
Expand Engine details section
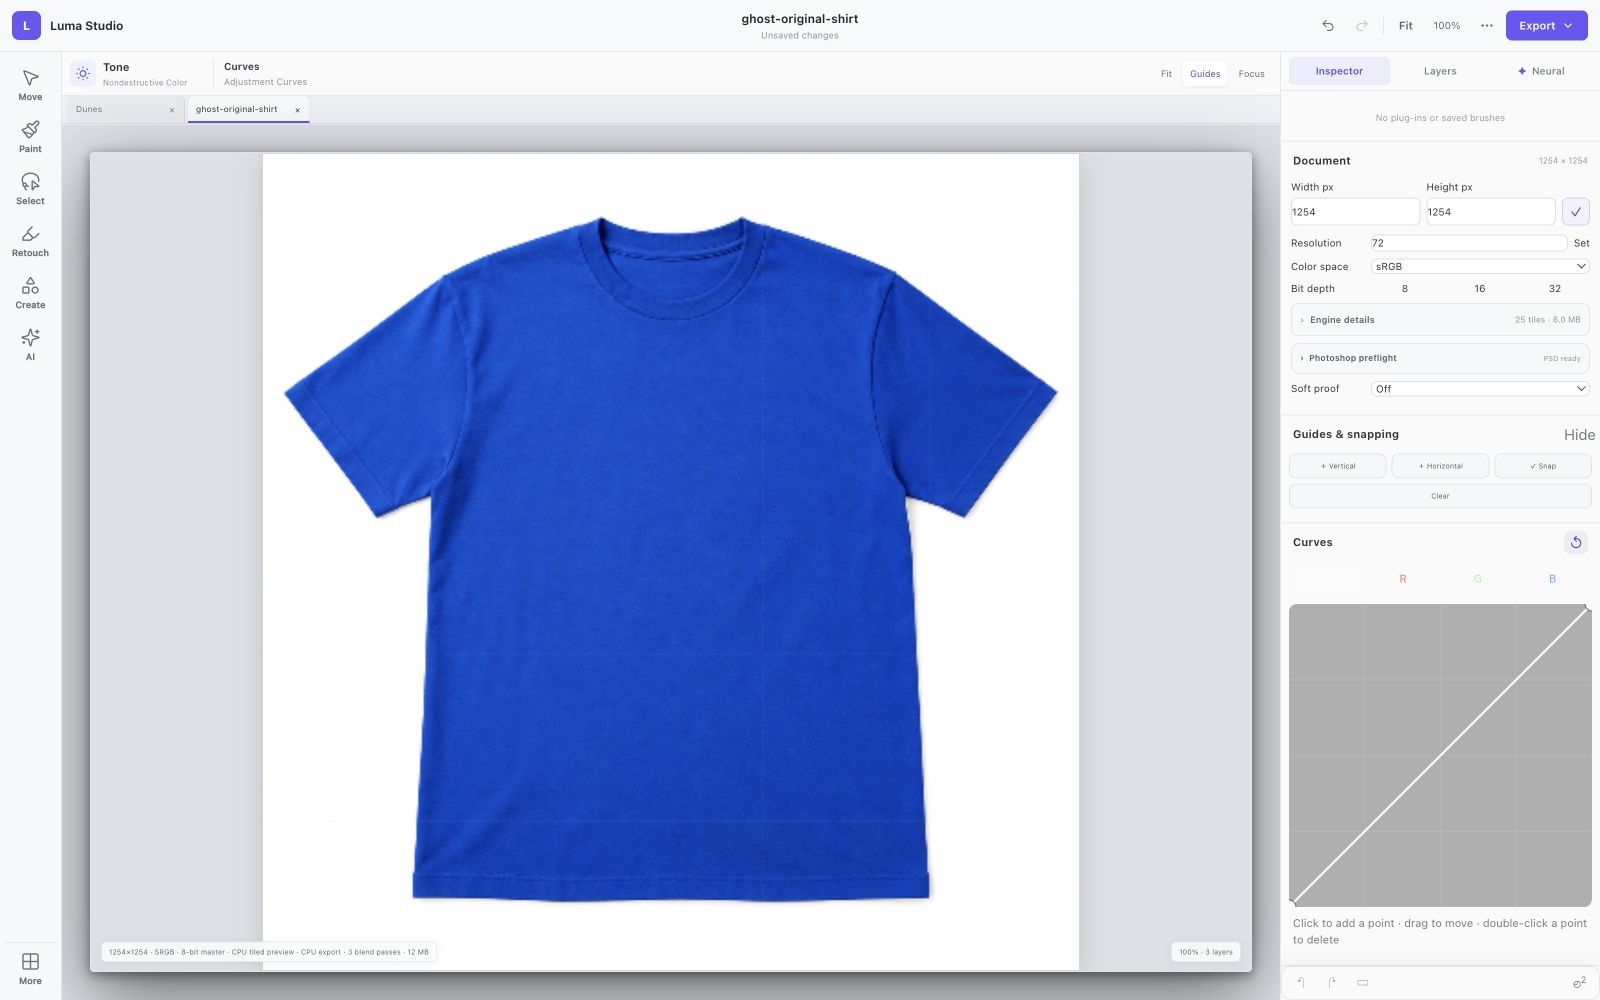pyautogui.click(x=1440, y=320)
